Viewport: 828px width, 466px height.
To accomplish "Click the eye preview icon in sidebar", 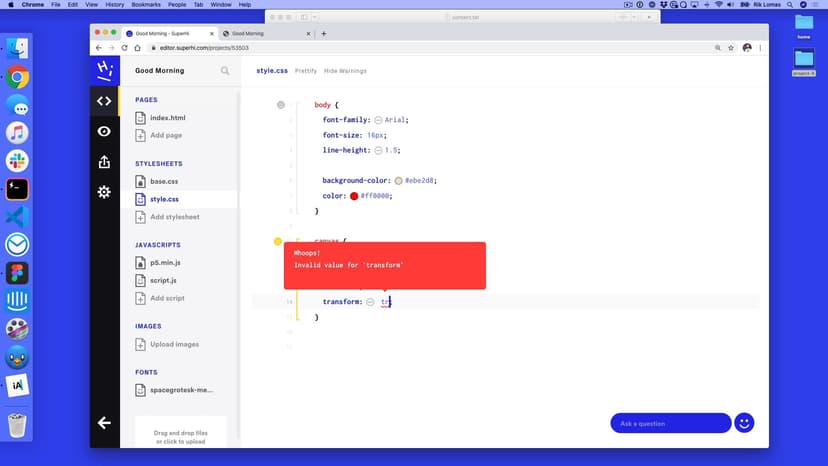I will pos(104,131).
